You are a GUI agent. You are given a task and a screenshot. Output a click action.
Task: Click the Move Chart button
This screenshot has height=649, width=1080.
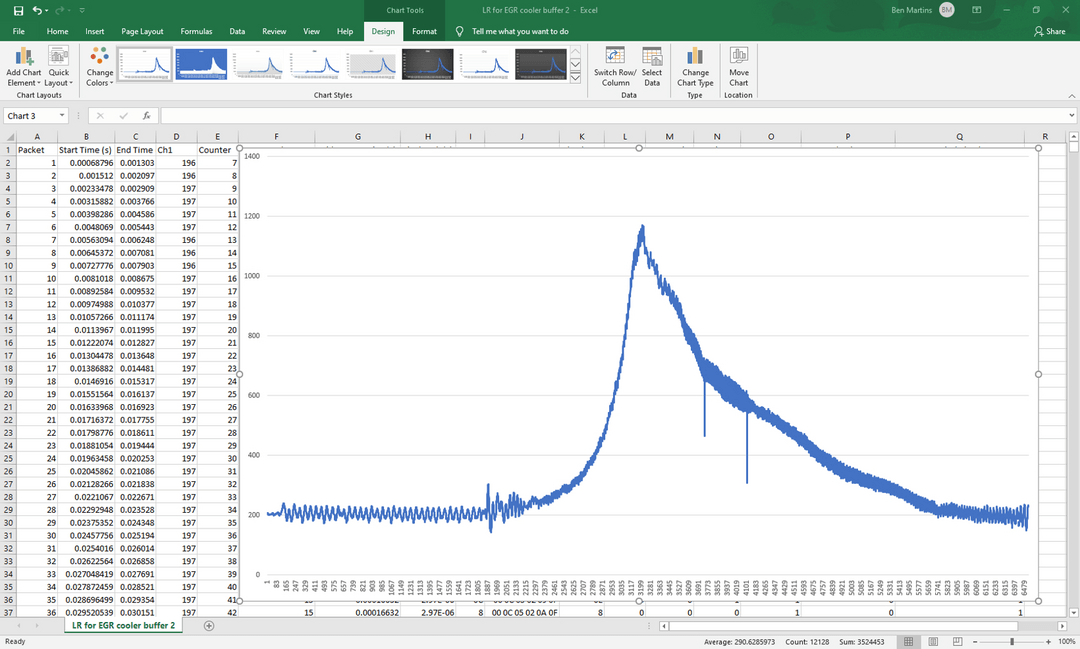[x=738, y=67]
